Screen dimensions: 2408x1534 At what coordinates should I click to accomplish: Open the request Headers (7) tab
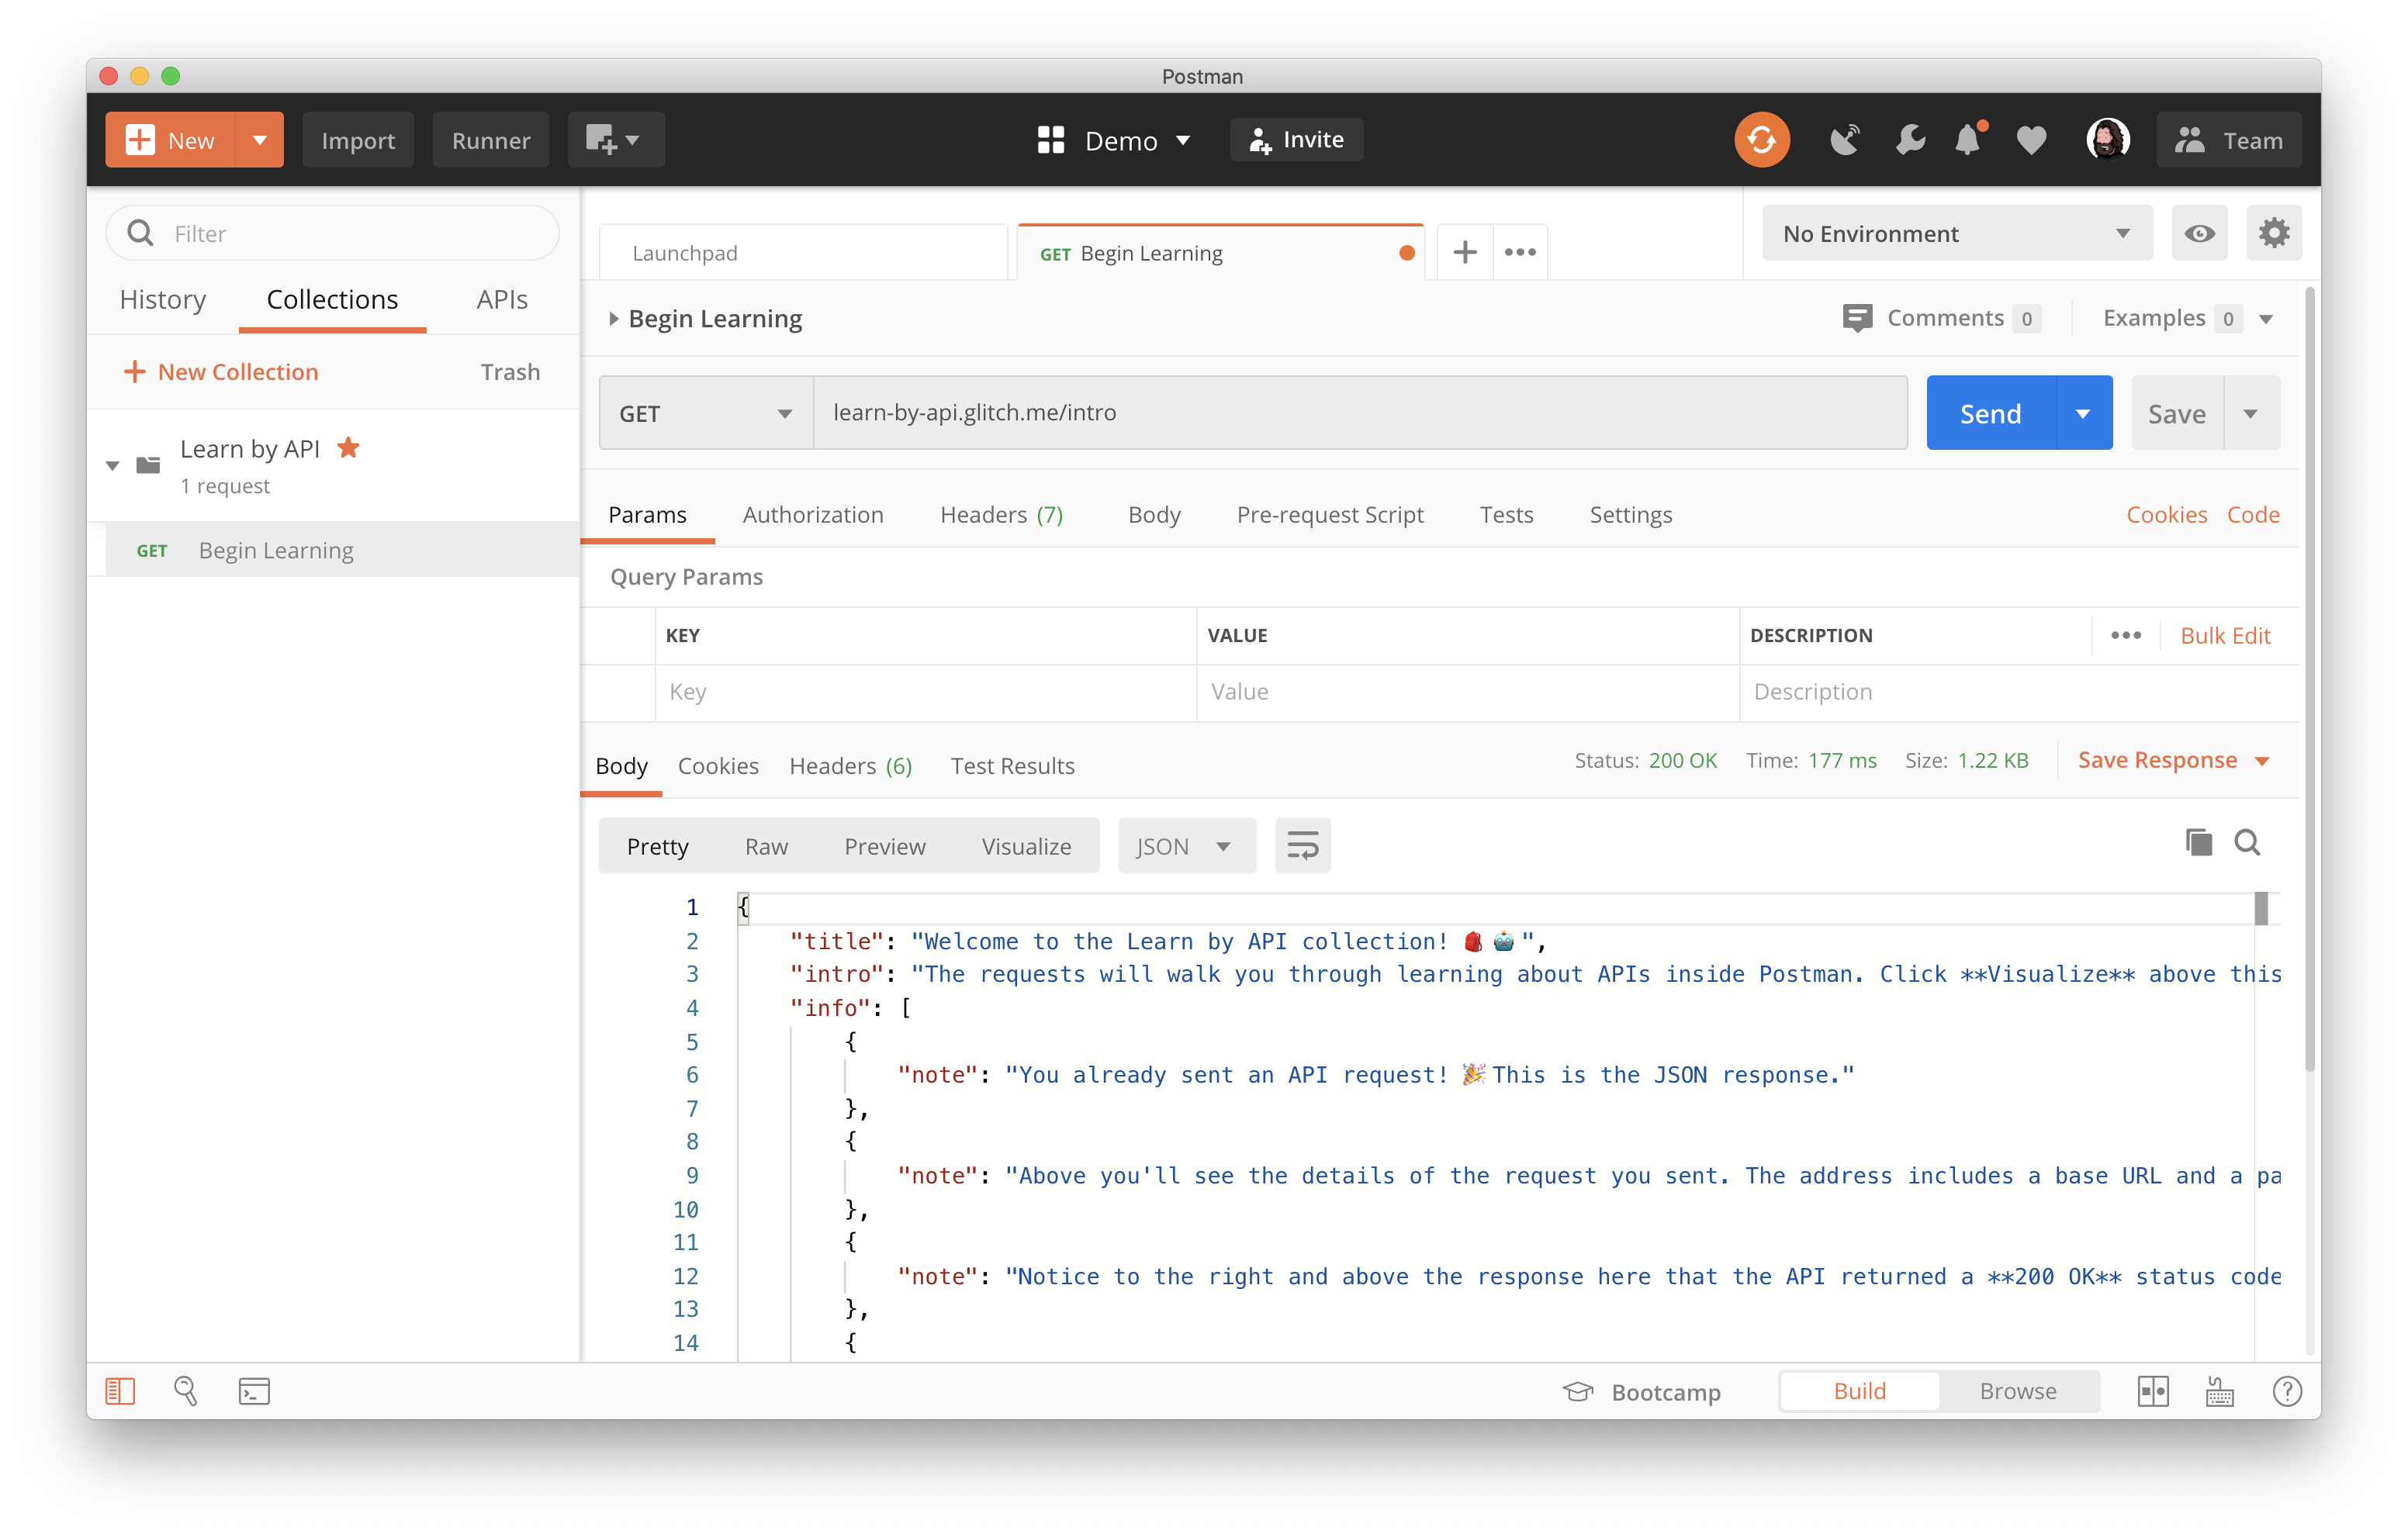pyautogui.click(x=1001, y=514)
